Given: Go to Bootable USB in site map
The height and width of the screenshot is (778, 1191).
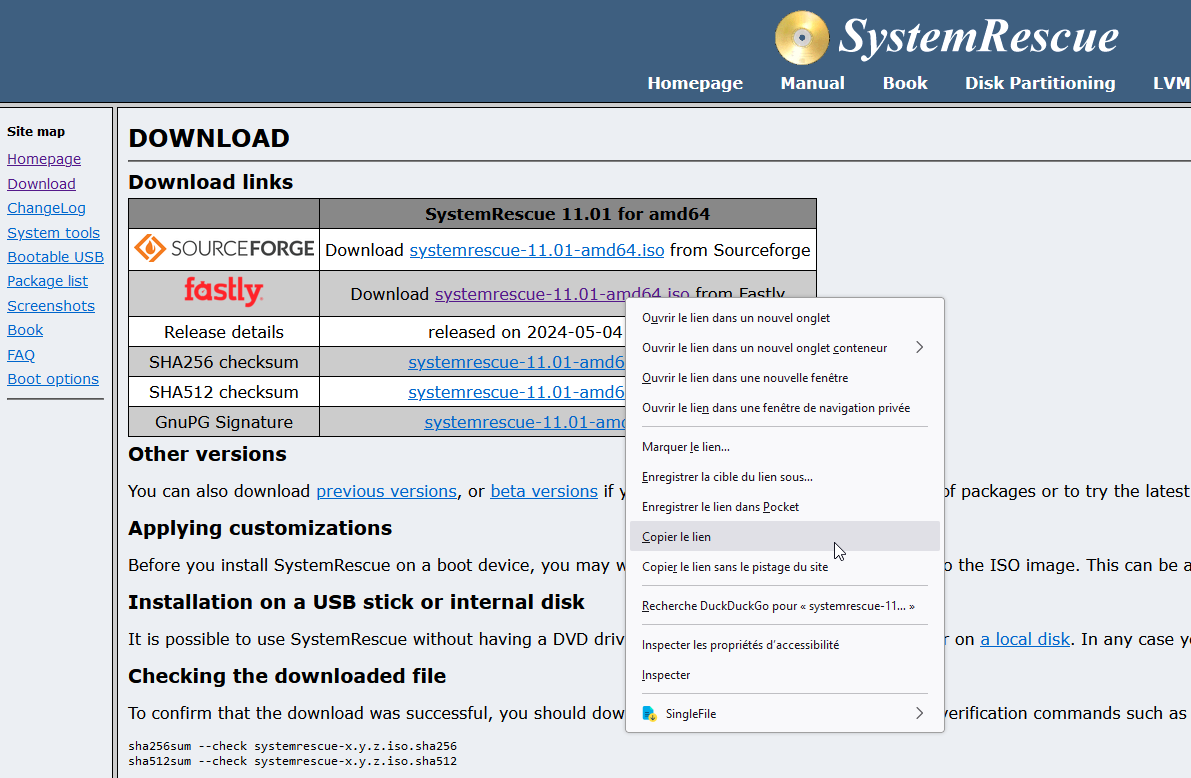Looking at the screenshot, I should pos(55,257).
